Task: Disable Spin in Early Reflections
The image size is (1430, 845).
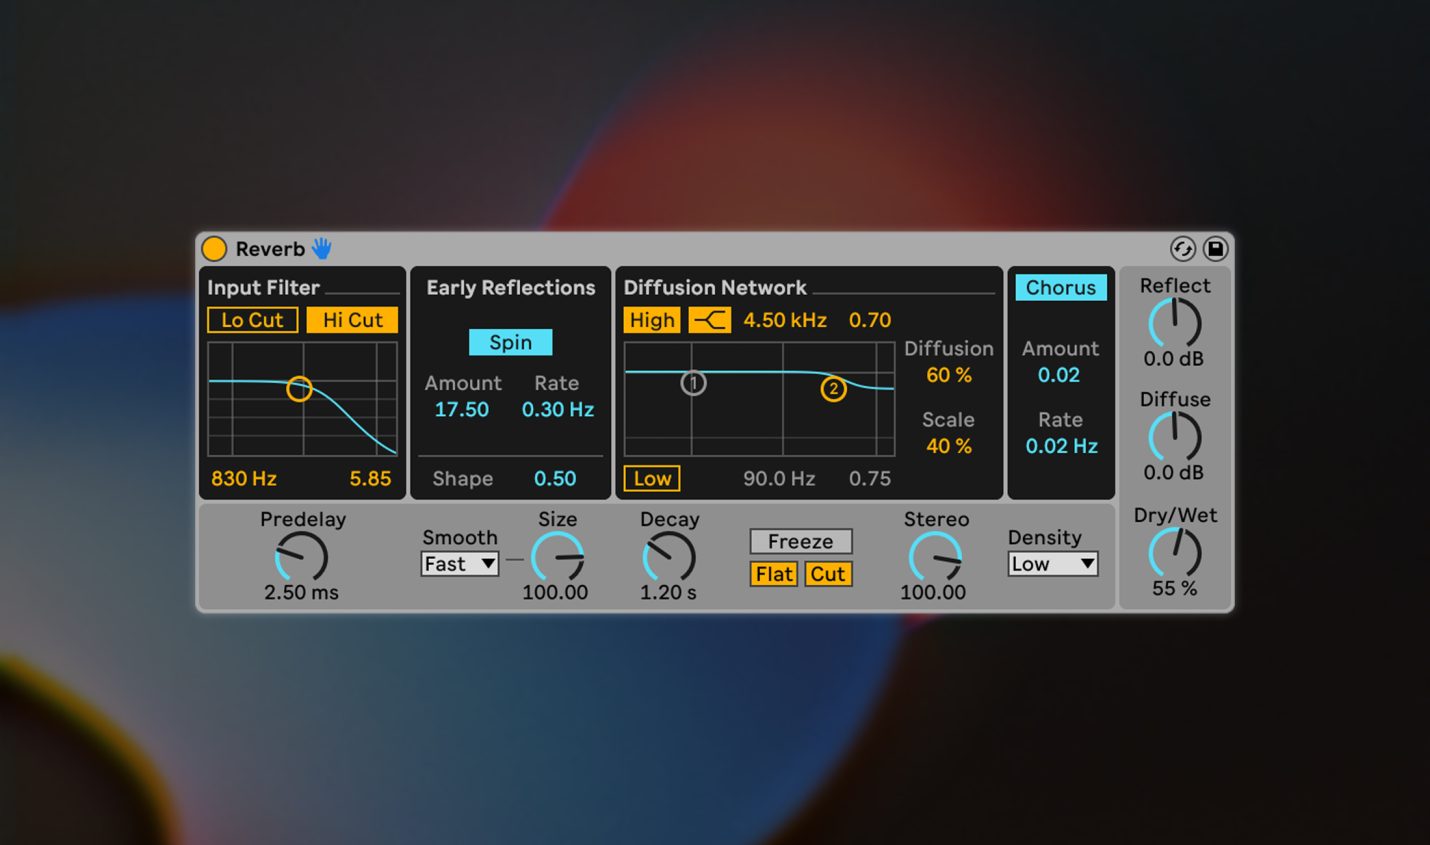Action: (x=510, y=342)
